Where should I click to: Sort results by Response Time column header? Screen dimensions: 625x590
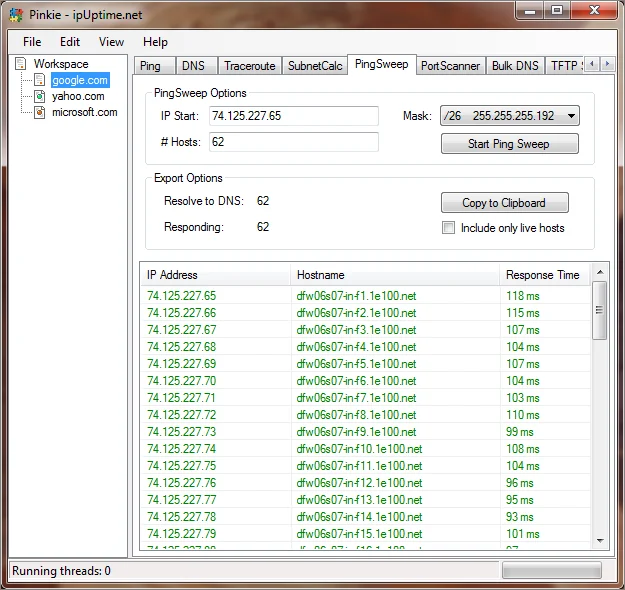pyautogui.click(x=544, y=275)
